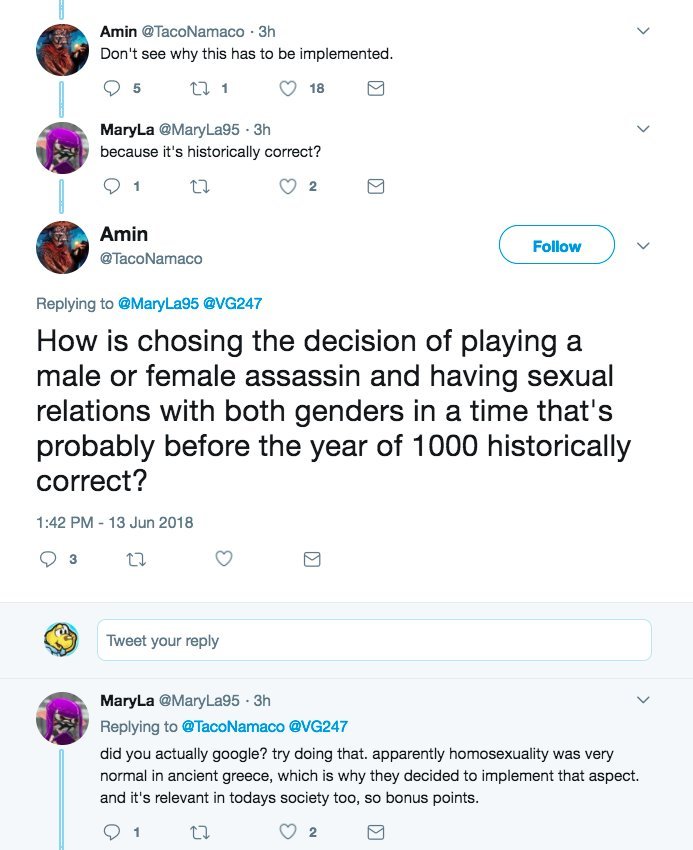Click @MaryLa95 link in 'Replying to' line

tap(158, 303)
